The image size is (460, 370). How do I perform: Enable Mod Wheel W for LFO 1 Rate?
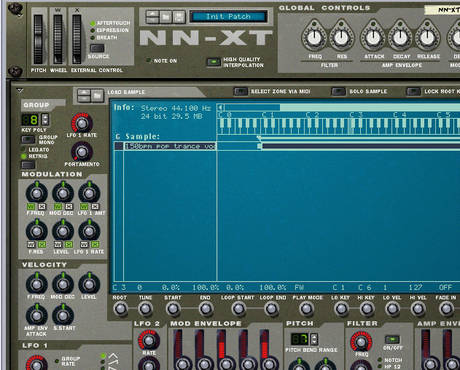tap(84, 245)
